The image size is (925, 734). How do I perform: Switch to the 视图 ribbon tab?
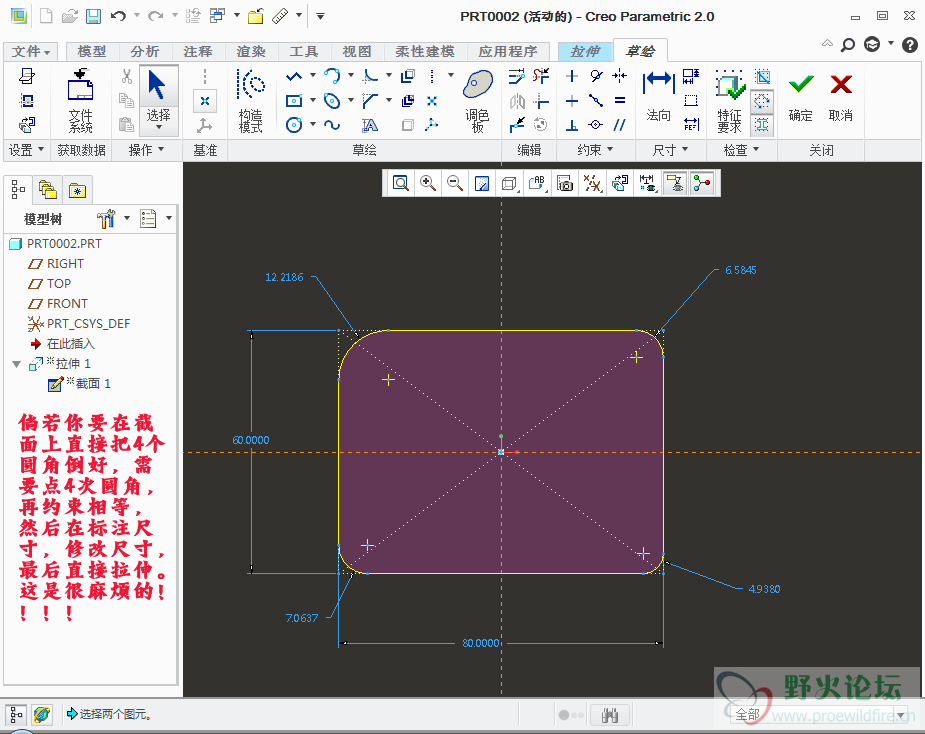point(357,52)
